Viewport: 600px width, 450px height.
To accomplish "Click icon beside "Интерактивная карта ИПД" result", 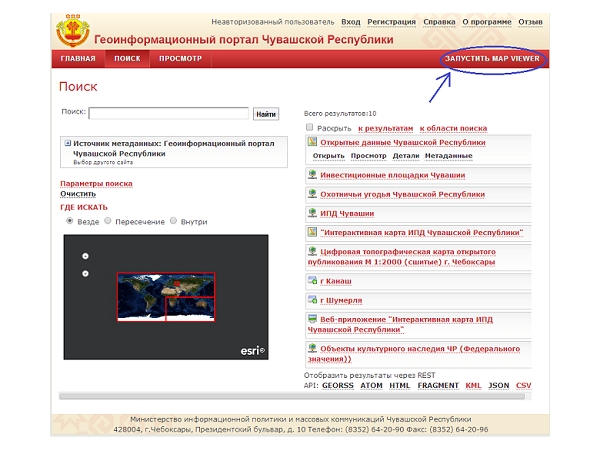I will (x=312, y=232).
